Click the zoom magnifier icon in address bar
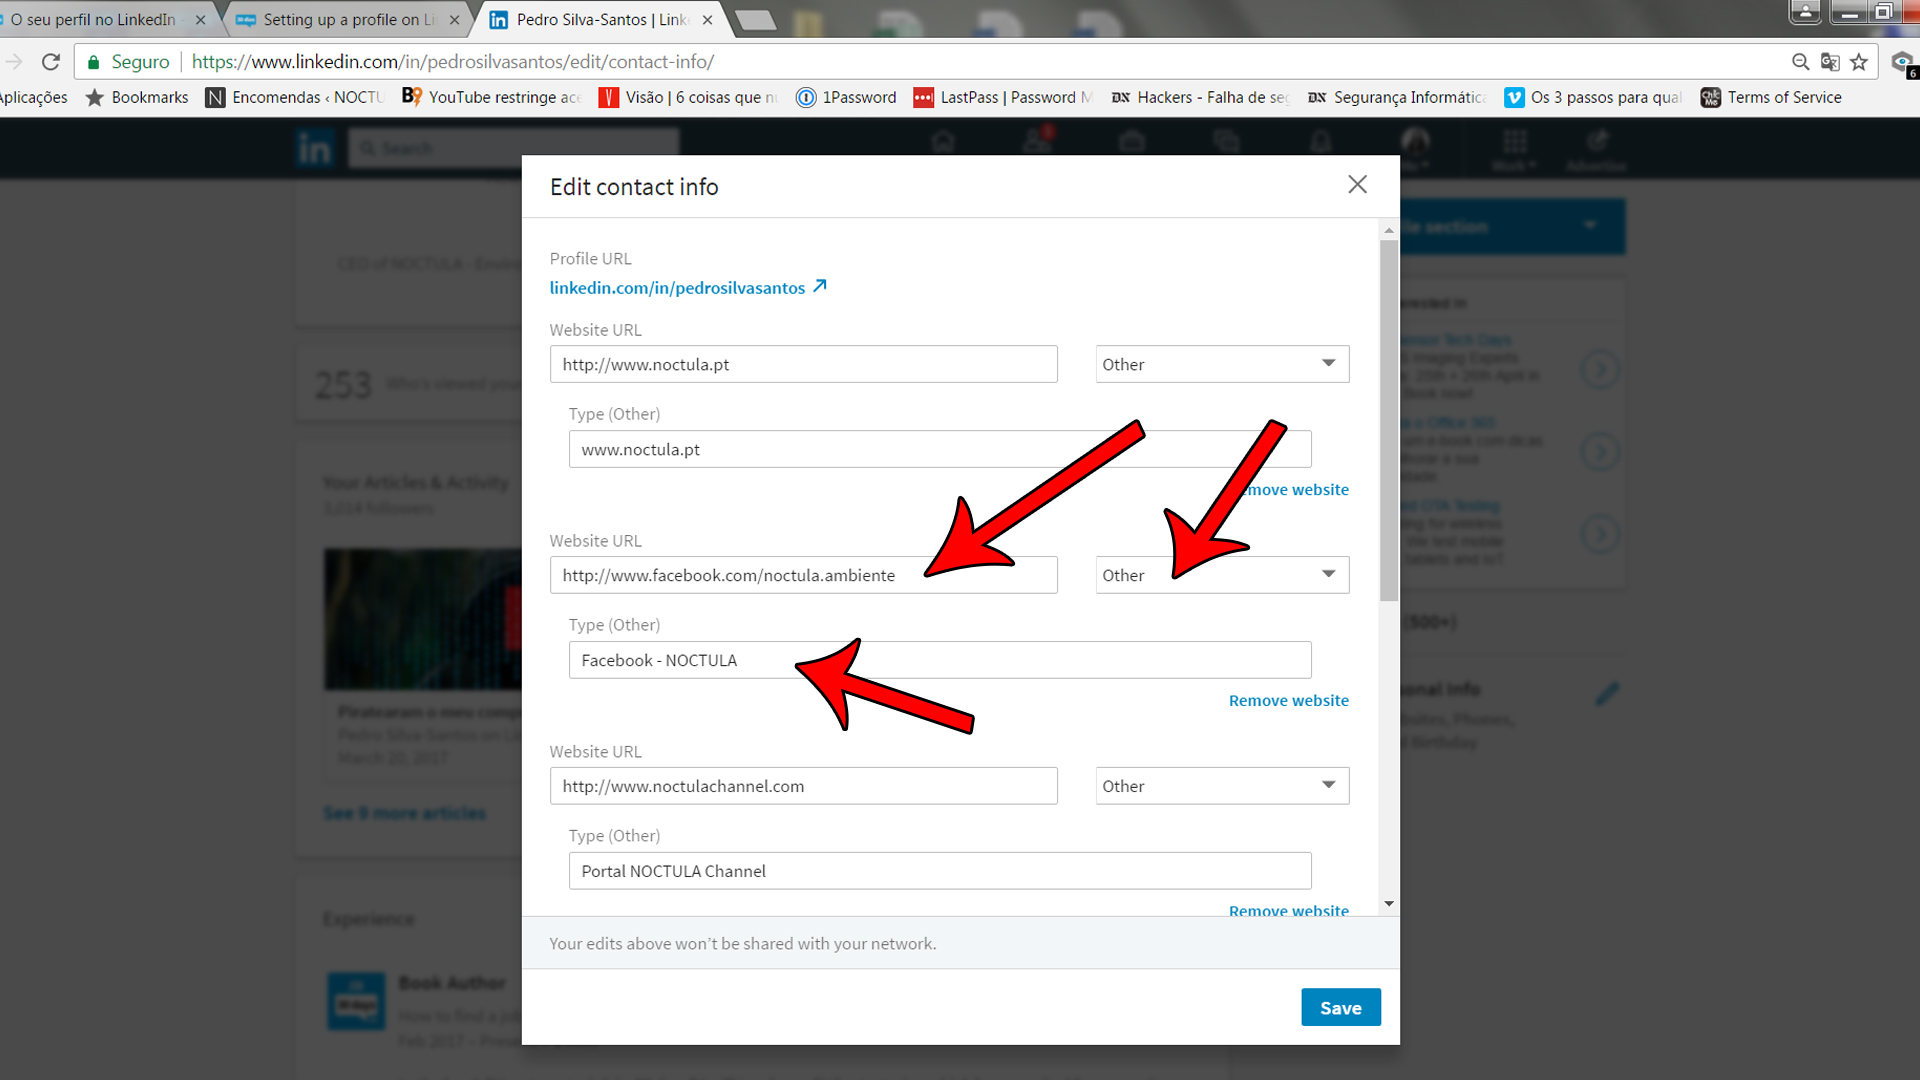The width and height of the screenshot is (1920, 1080). (1800, 62)
